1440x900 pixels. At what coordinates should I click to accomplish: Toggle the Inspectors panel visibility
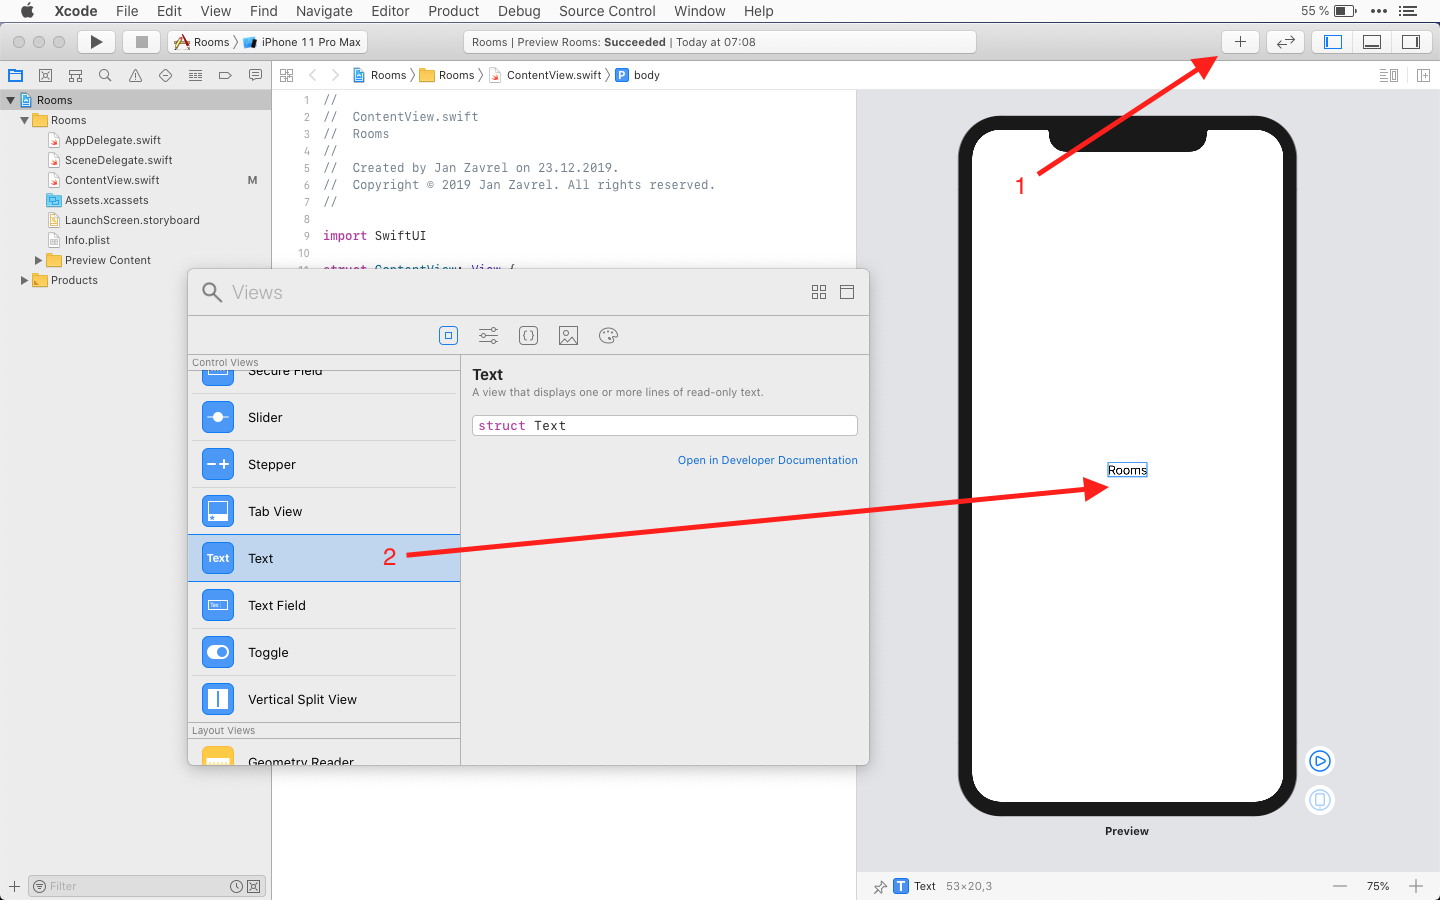pos(1411,42)
